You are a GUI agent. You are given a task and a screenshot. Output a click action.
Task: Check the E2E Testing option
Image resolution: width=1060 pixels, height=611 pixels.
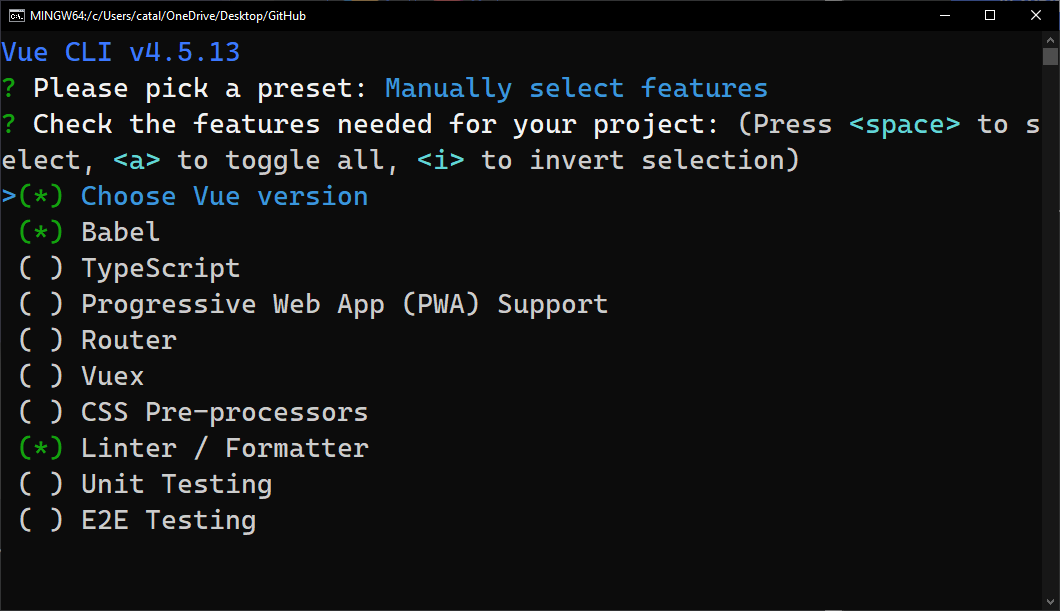click(41, 520)
